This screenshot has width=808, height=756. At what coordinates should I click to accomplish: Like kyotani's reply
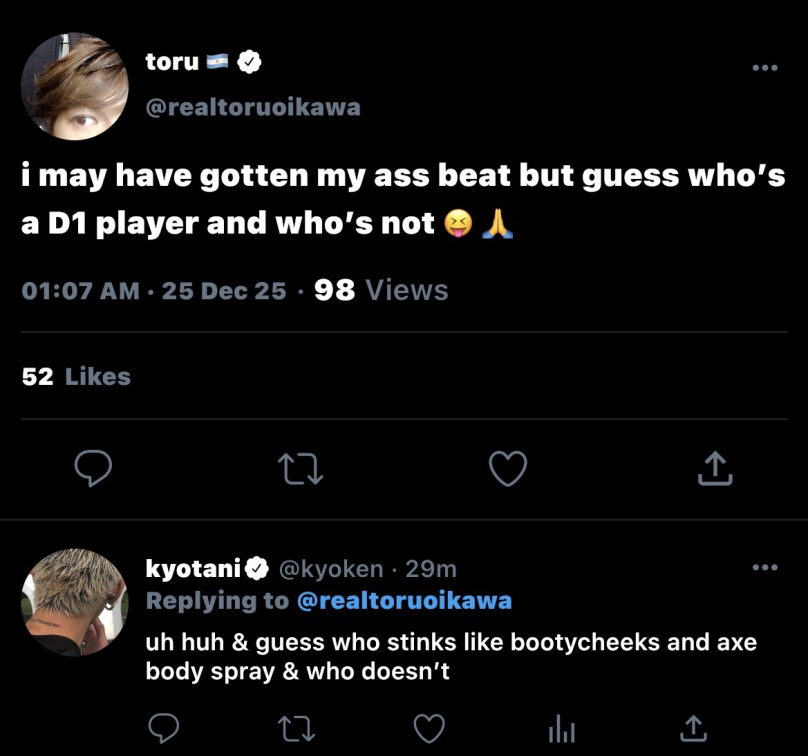coord(429,729)
